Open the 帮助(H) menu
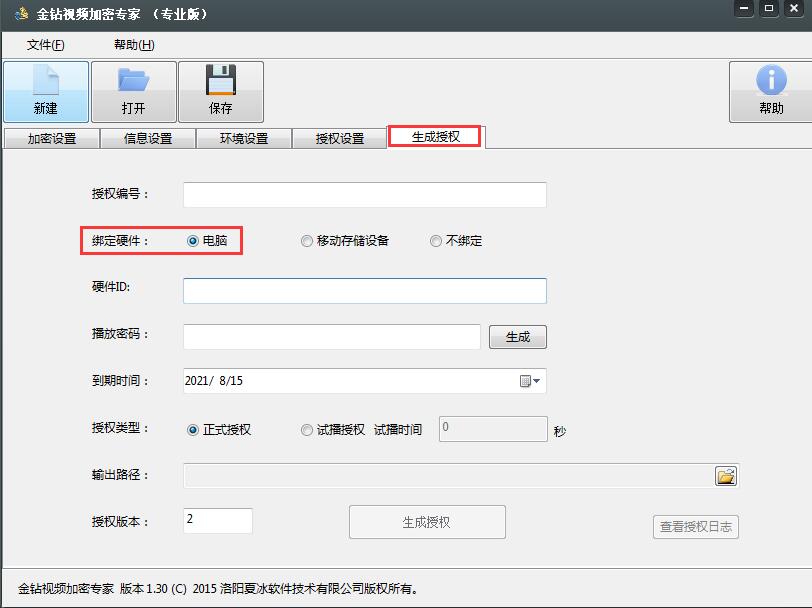Image resolution: width=812 pixels, height=608 pixels. [x=134, y=45]
